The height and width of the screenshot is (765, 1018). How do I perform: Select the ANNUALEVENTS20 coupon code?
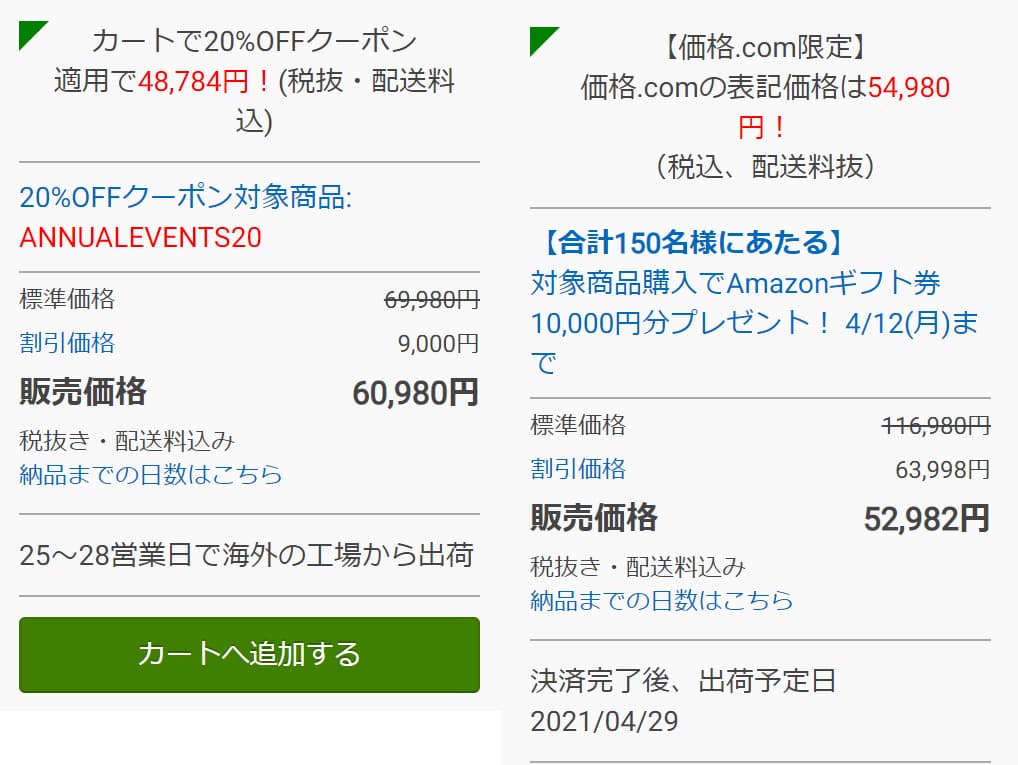pyautogui.click(x=140, y=238)
